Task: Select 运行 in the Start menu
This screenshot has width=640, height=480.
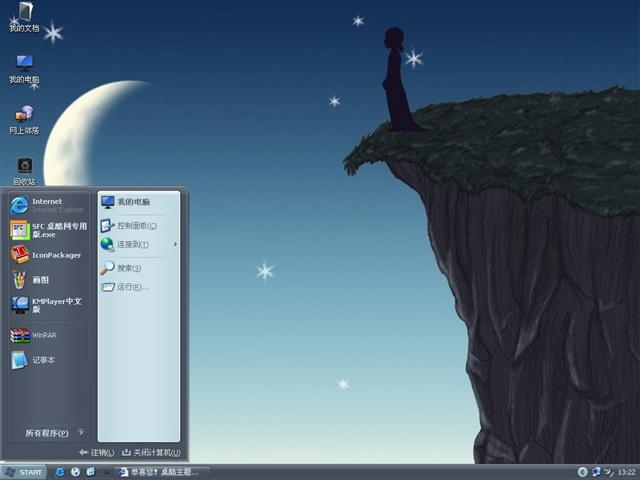Action: 129,287
